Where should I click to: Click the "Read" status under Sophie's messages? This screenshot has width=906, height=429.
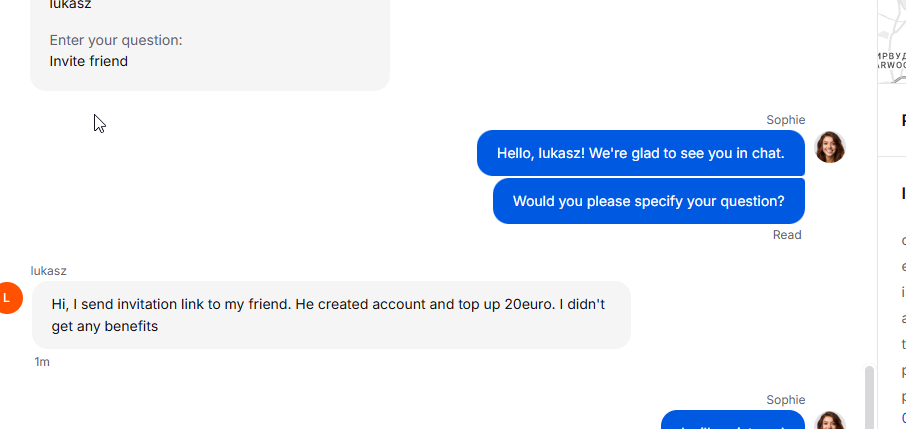[x=787, y=235]
